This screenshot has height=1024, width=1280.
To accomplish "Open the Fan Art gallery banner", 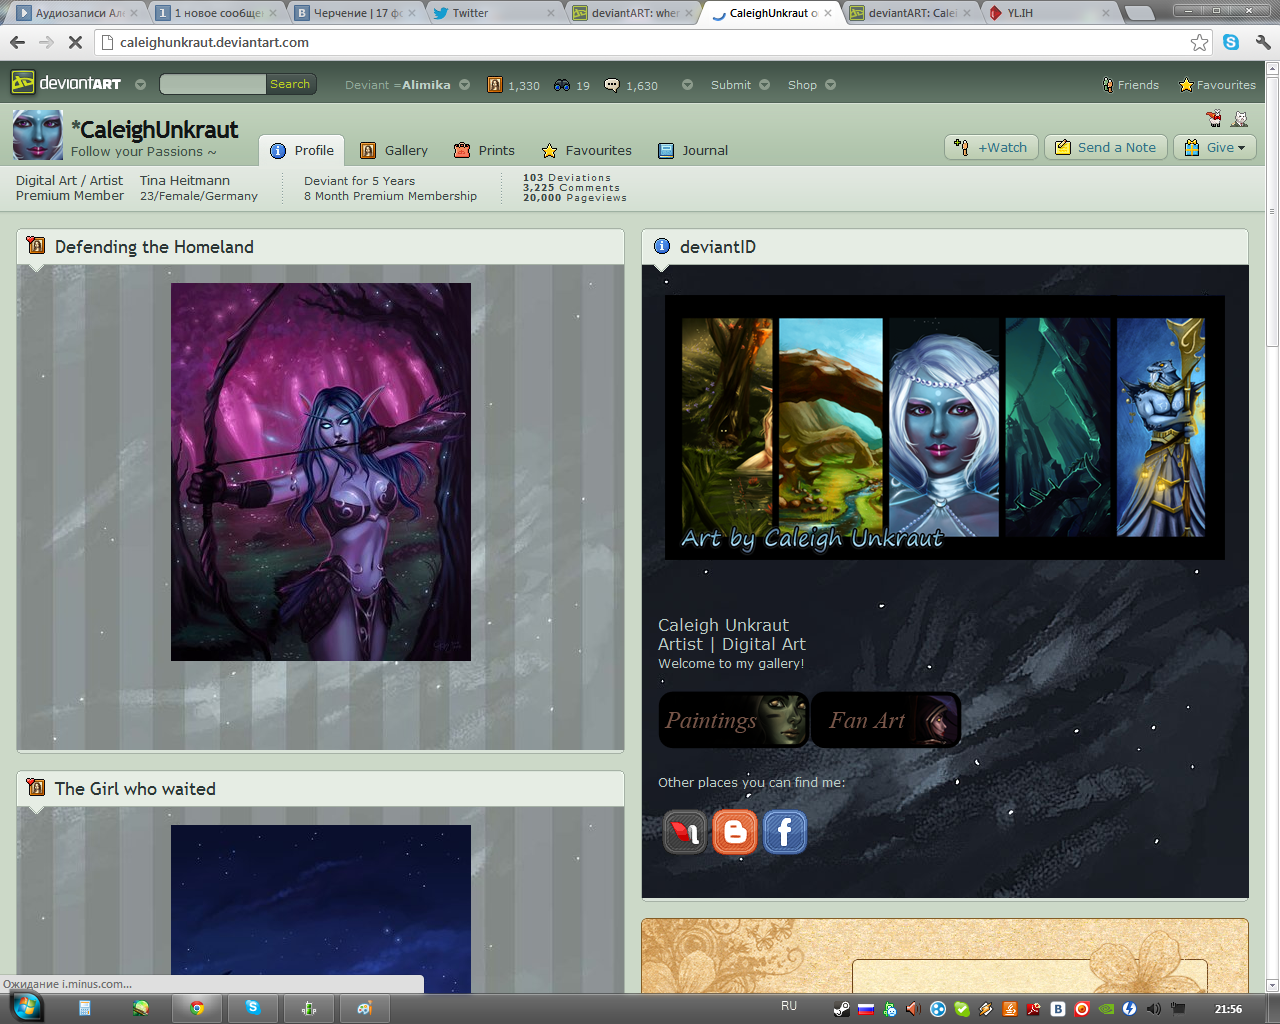I will pyautogui.click(x=886, y=720).
